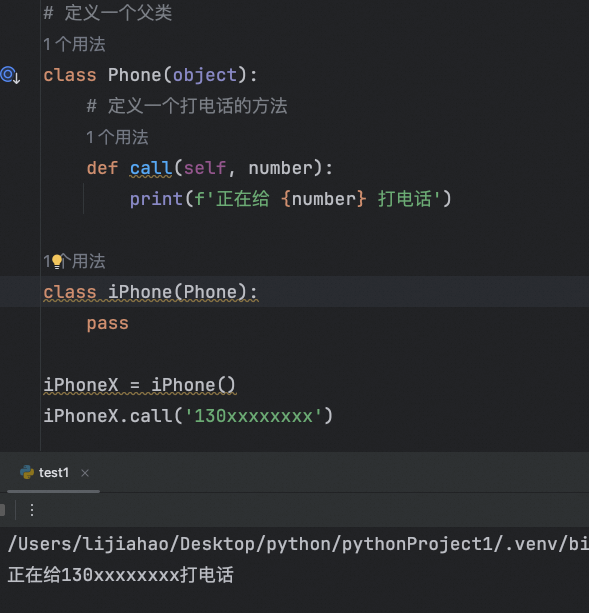589x613 pixels.
Task: Click the '1个用法' hint above def call
Action: point(117,137)
